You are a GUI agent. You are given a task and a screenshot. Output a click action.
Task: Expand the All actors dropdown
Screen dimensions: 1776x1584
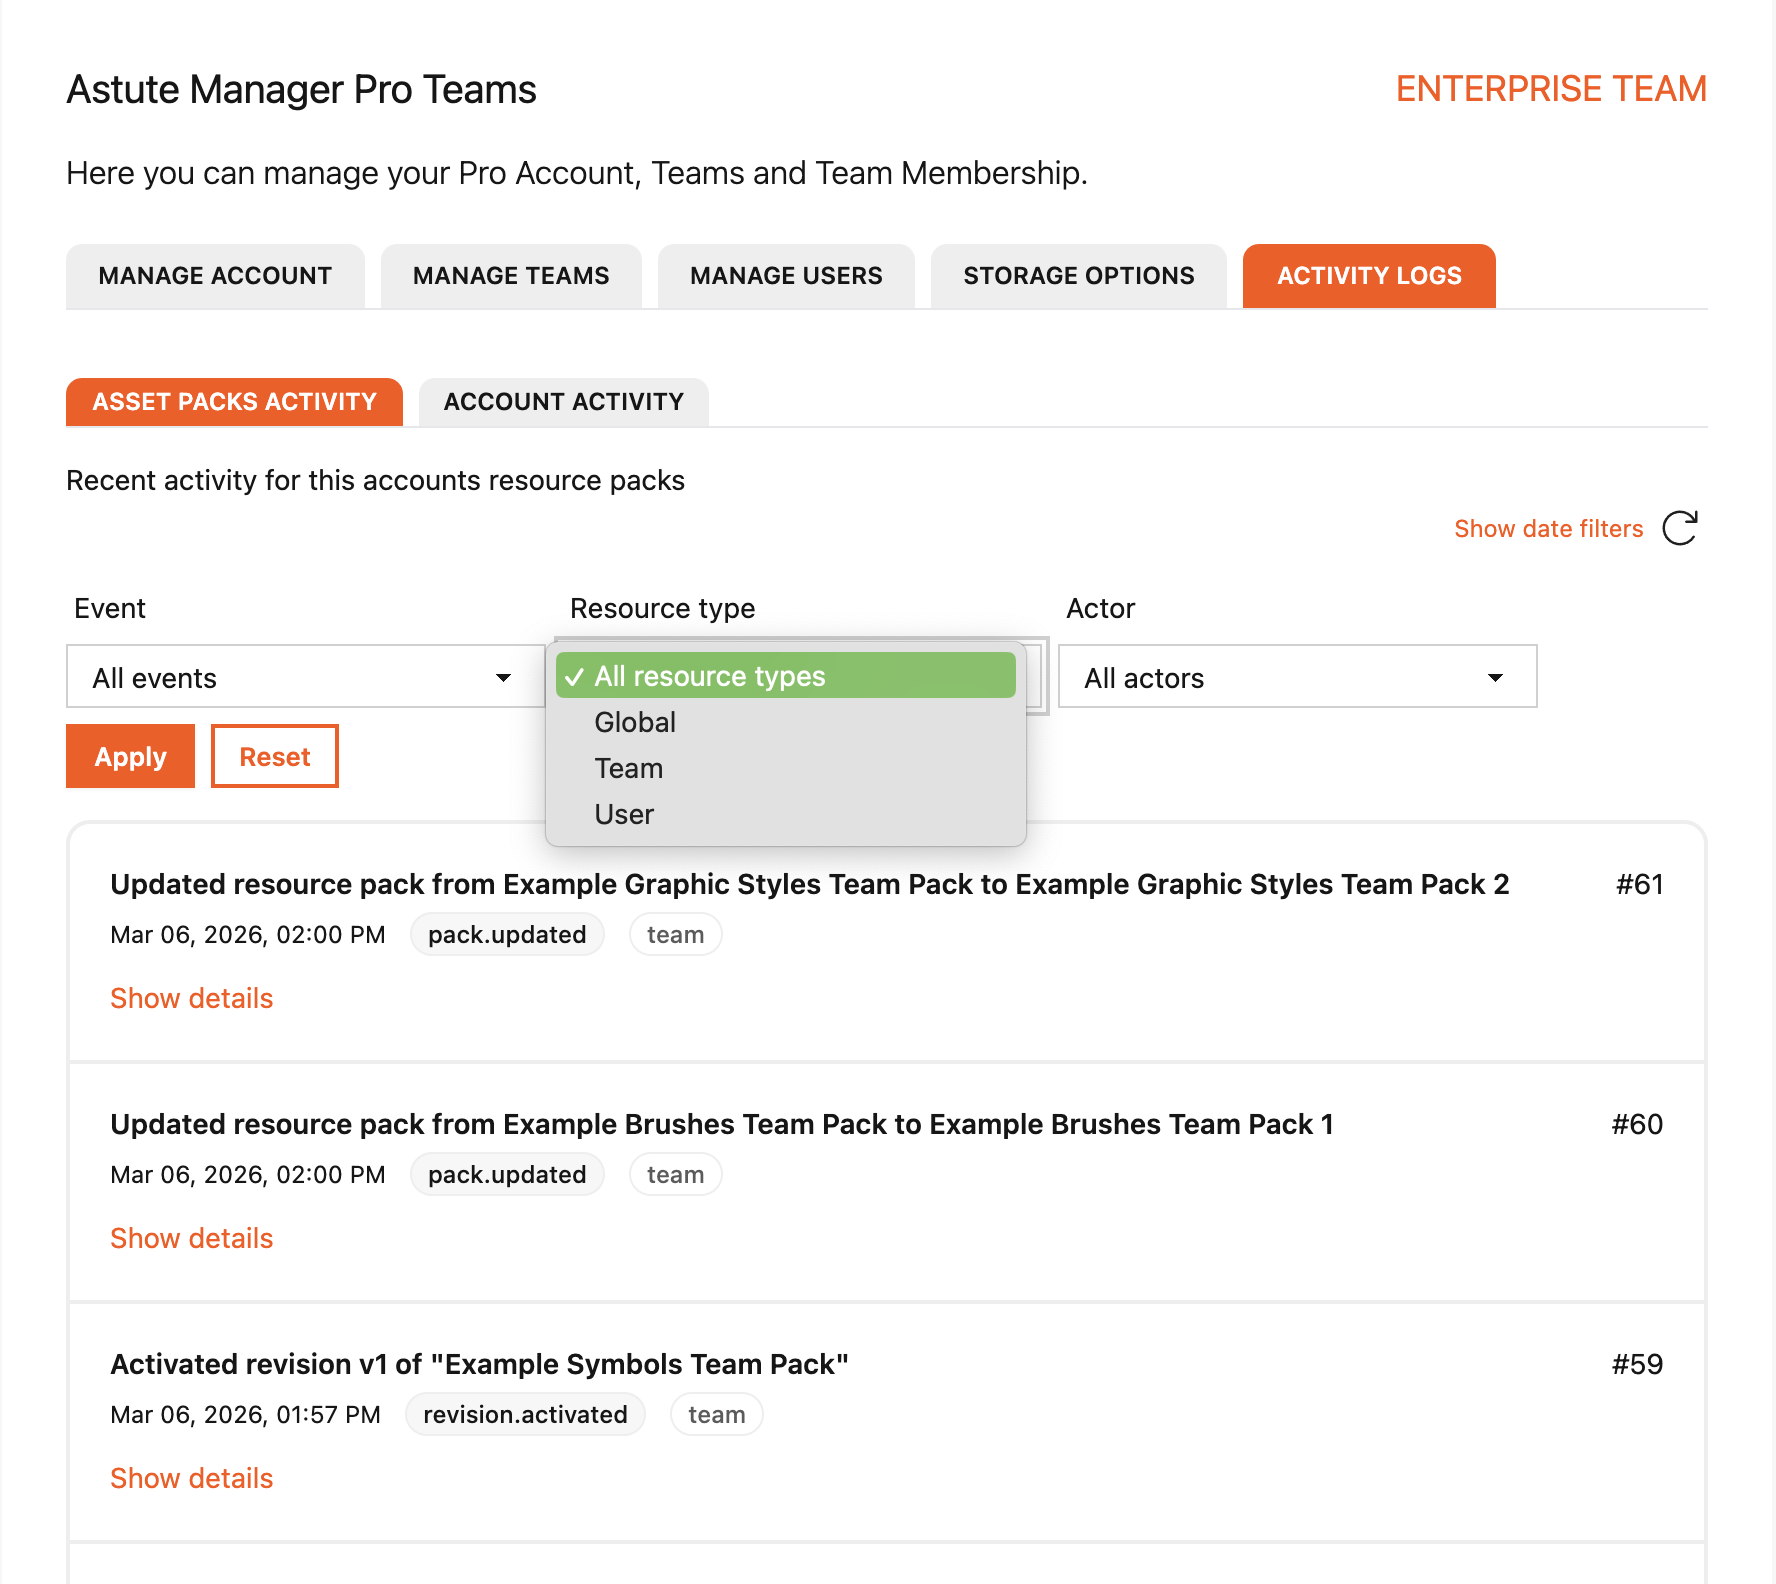click(1296, 677)
